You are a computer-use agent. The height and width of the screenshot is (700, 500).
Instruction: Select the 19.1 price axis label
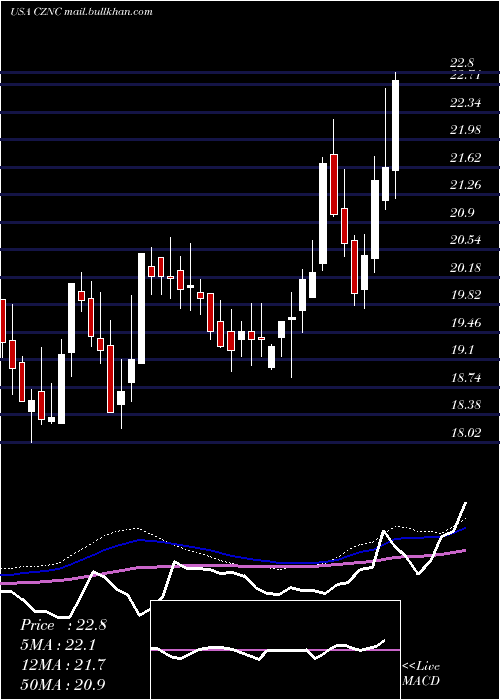463,350
